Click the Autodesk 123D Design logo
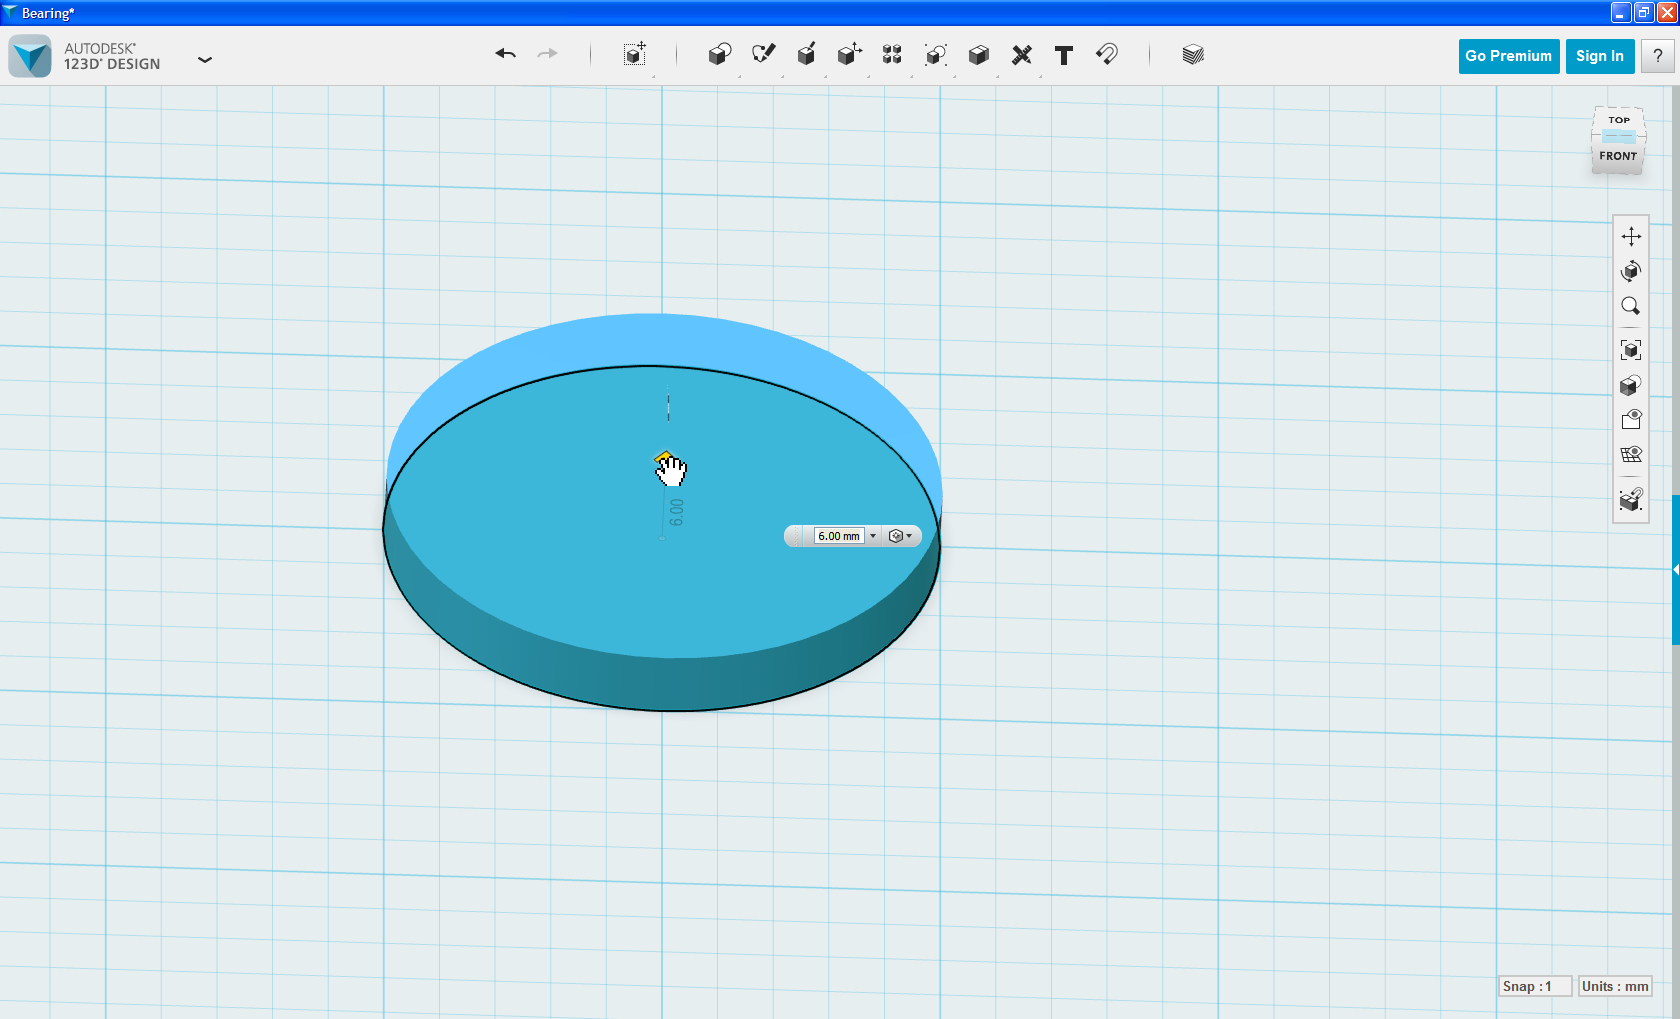 pyautogui.click(x=30, y=56)
